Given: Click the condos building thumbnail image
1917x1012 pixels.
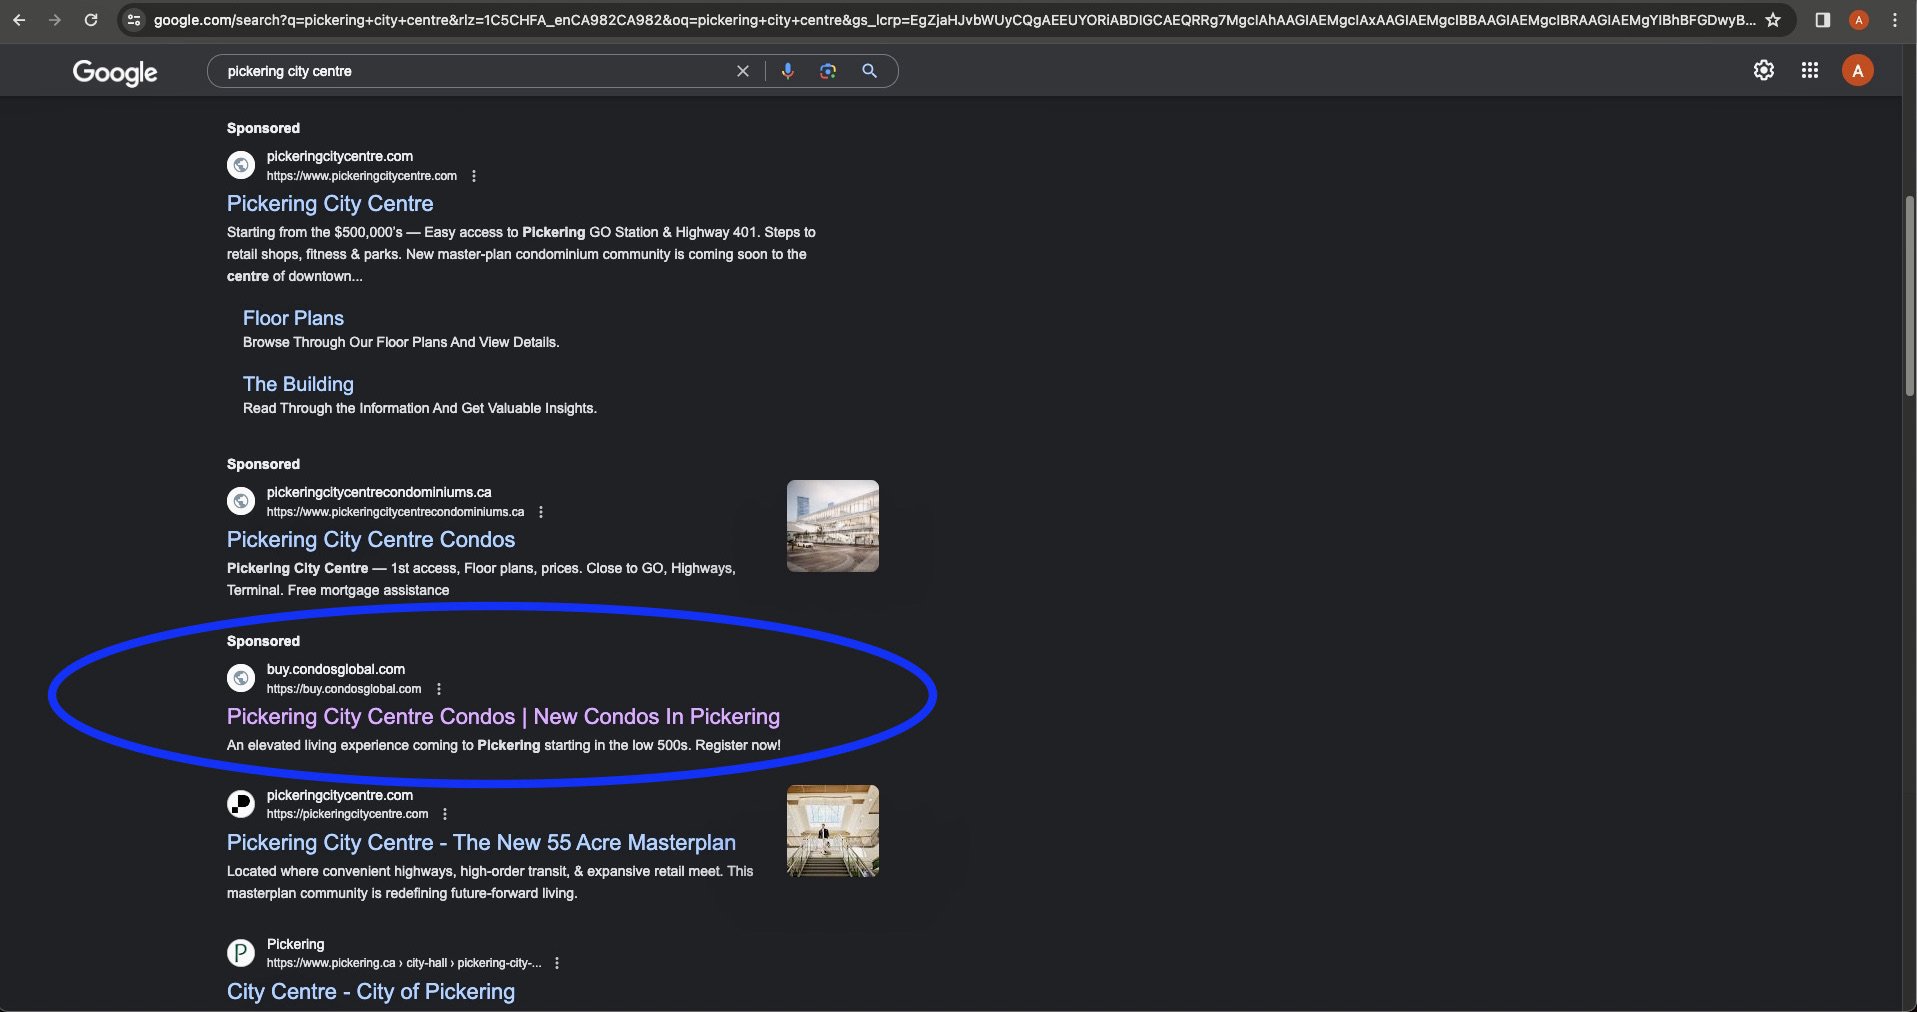Looking at the screenshot, I should coord(833,526).
